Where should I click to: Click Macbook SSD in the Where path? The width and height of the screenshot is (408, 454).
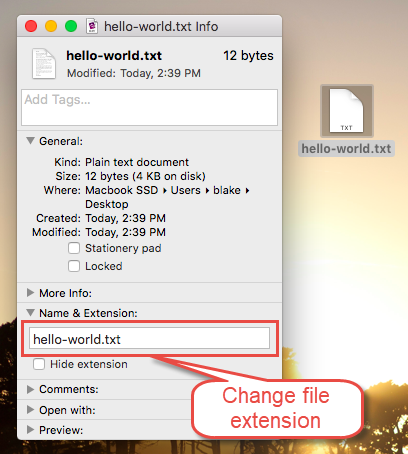[122, 190]
